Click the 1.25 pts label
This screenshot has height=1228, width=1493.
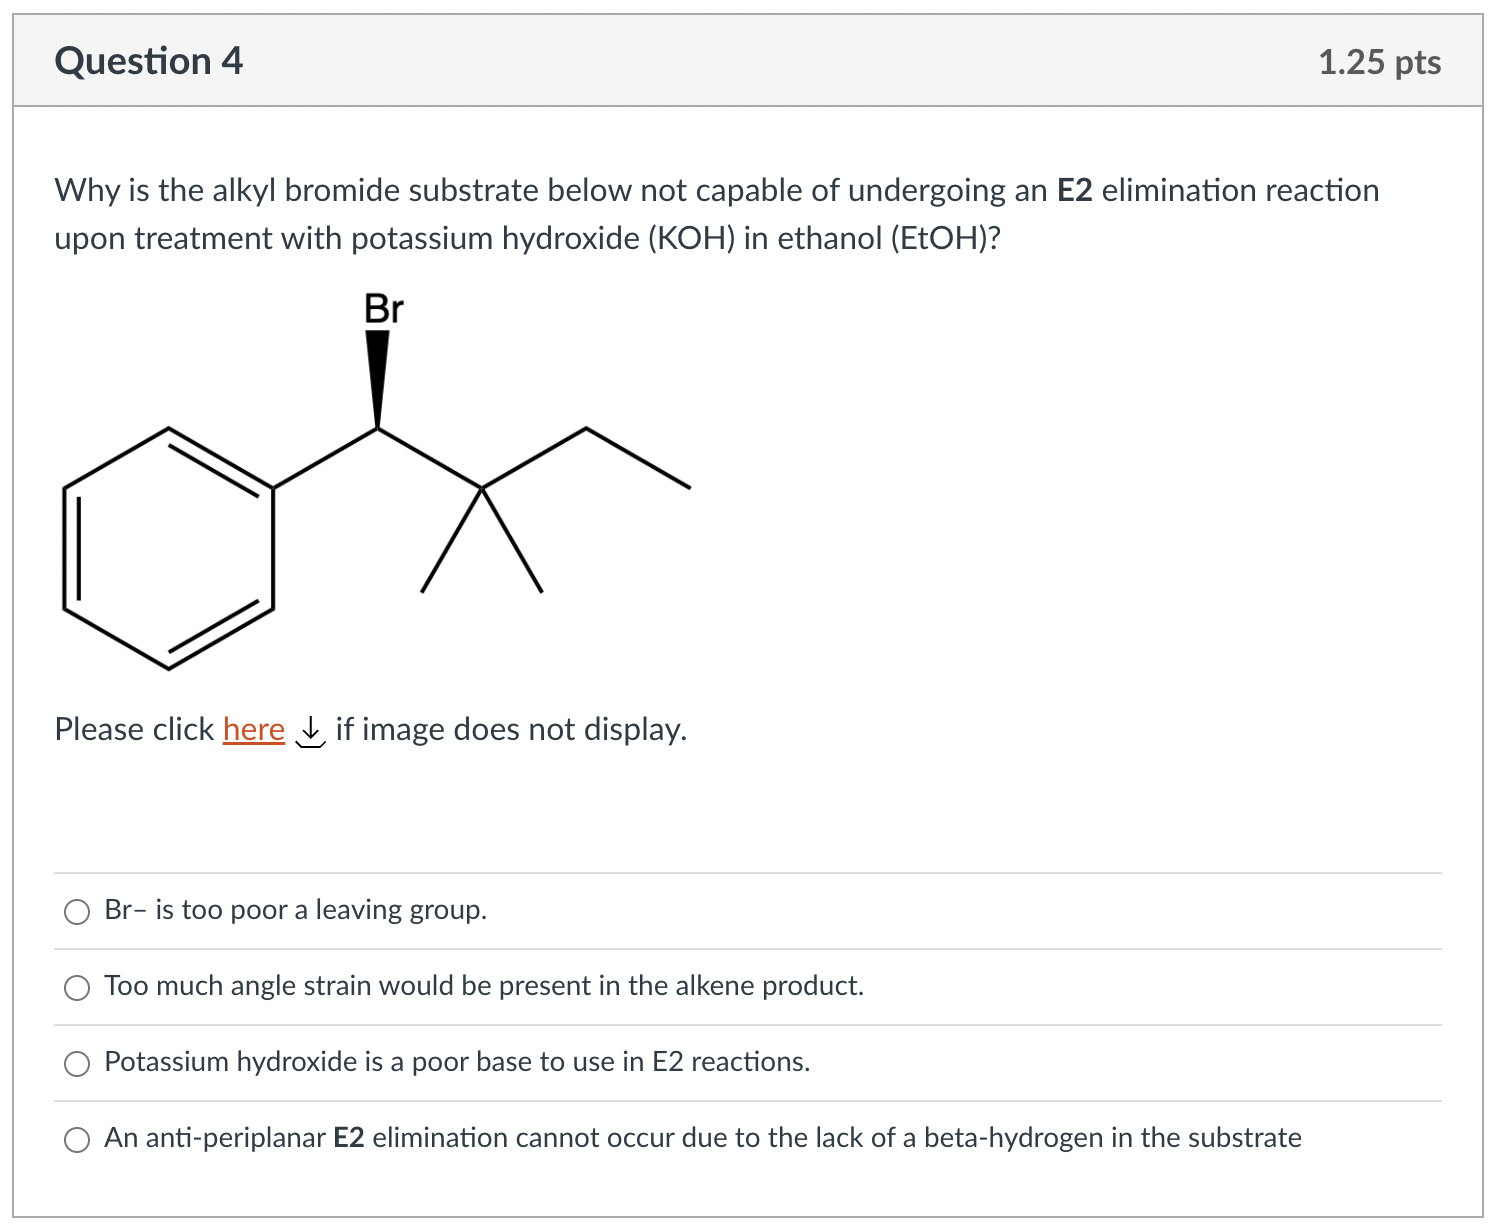pyautogui.click(x=1379, y=61)
